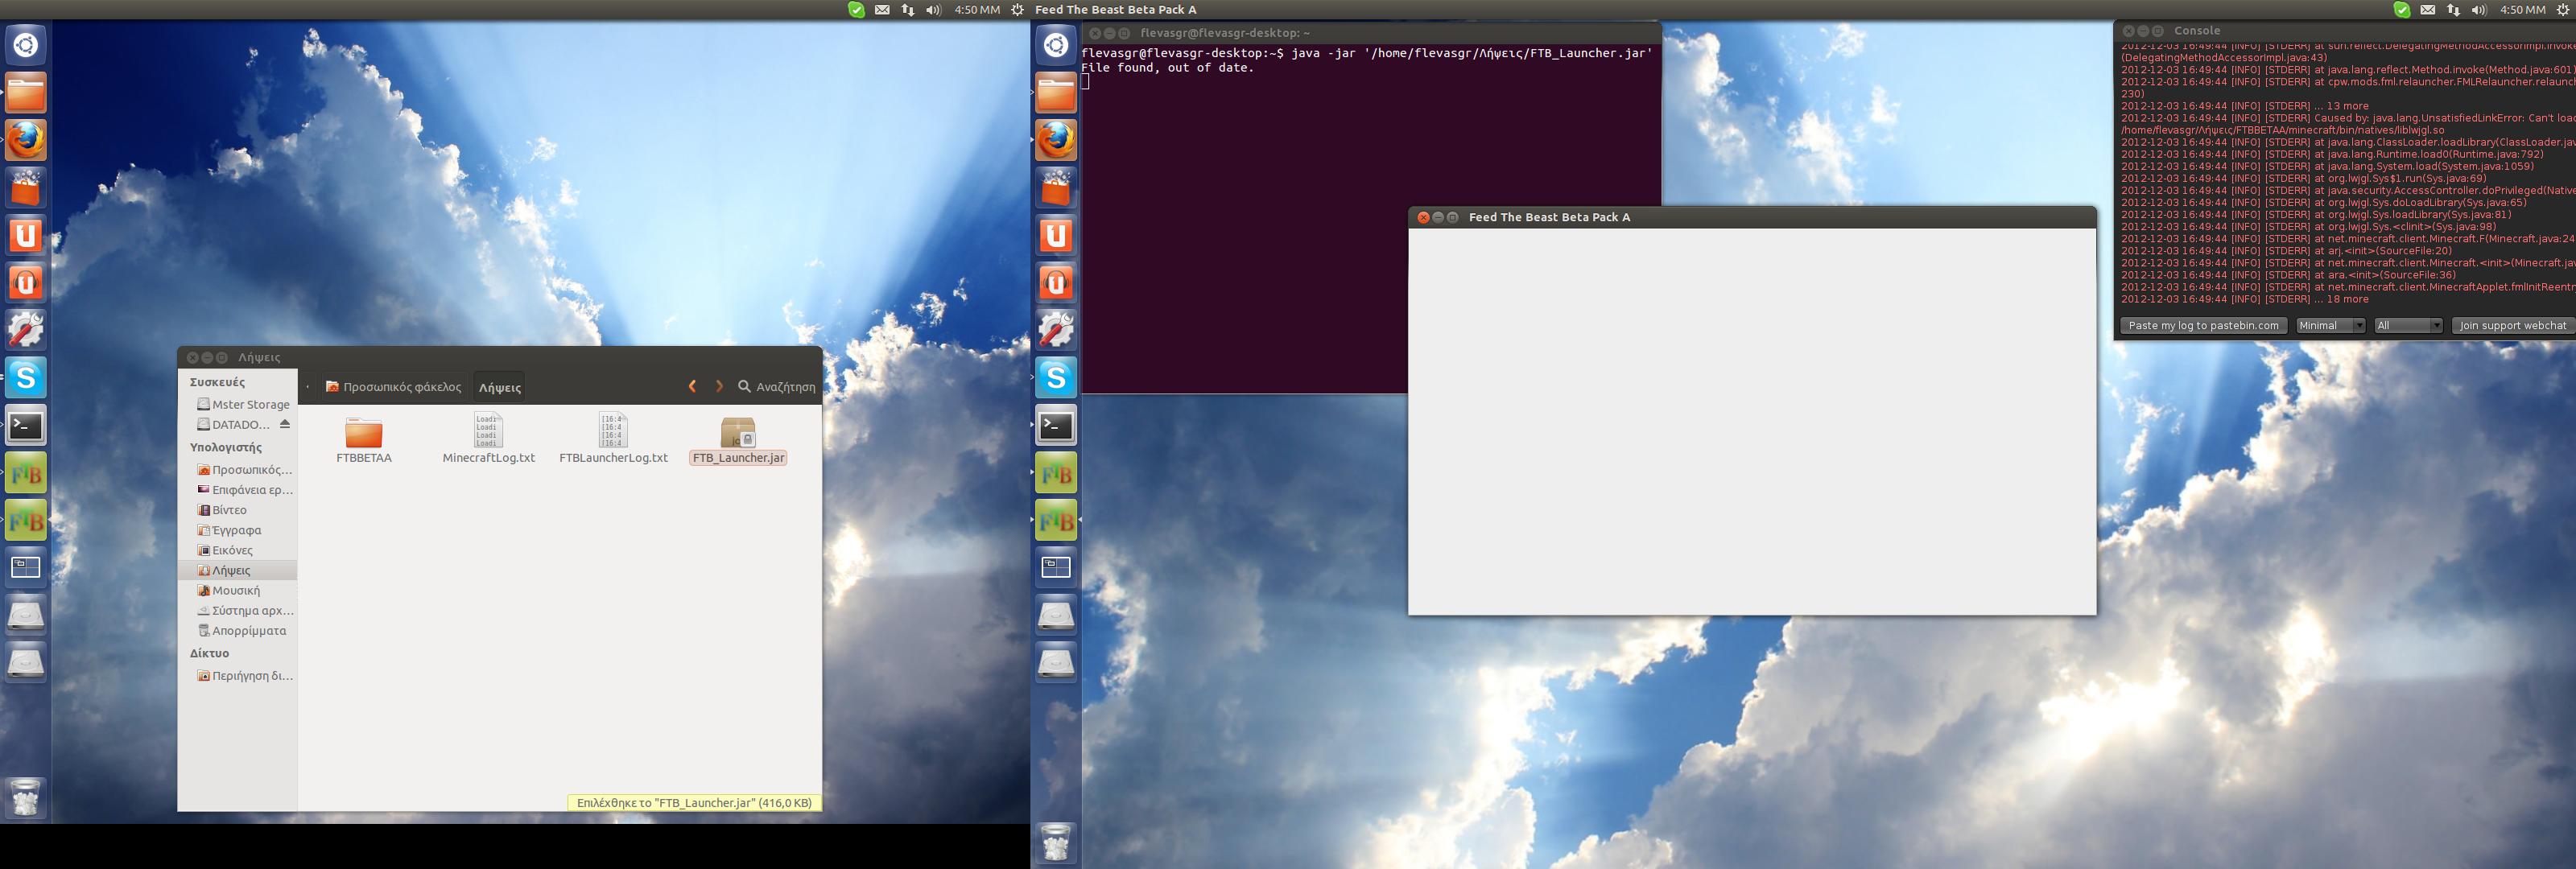Open System Settings on left monitor launcher
The height and width of the screenshot is (869, 2576).
click(26, 330)
